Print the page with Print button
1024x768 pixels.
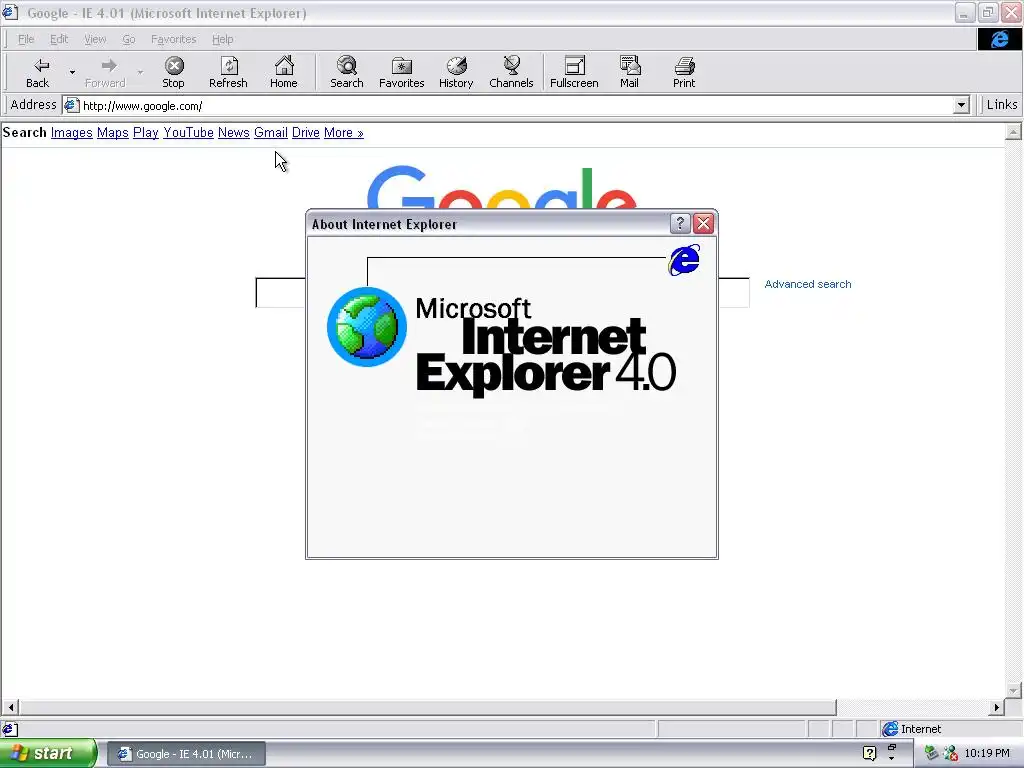point(684,72)
